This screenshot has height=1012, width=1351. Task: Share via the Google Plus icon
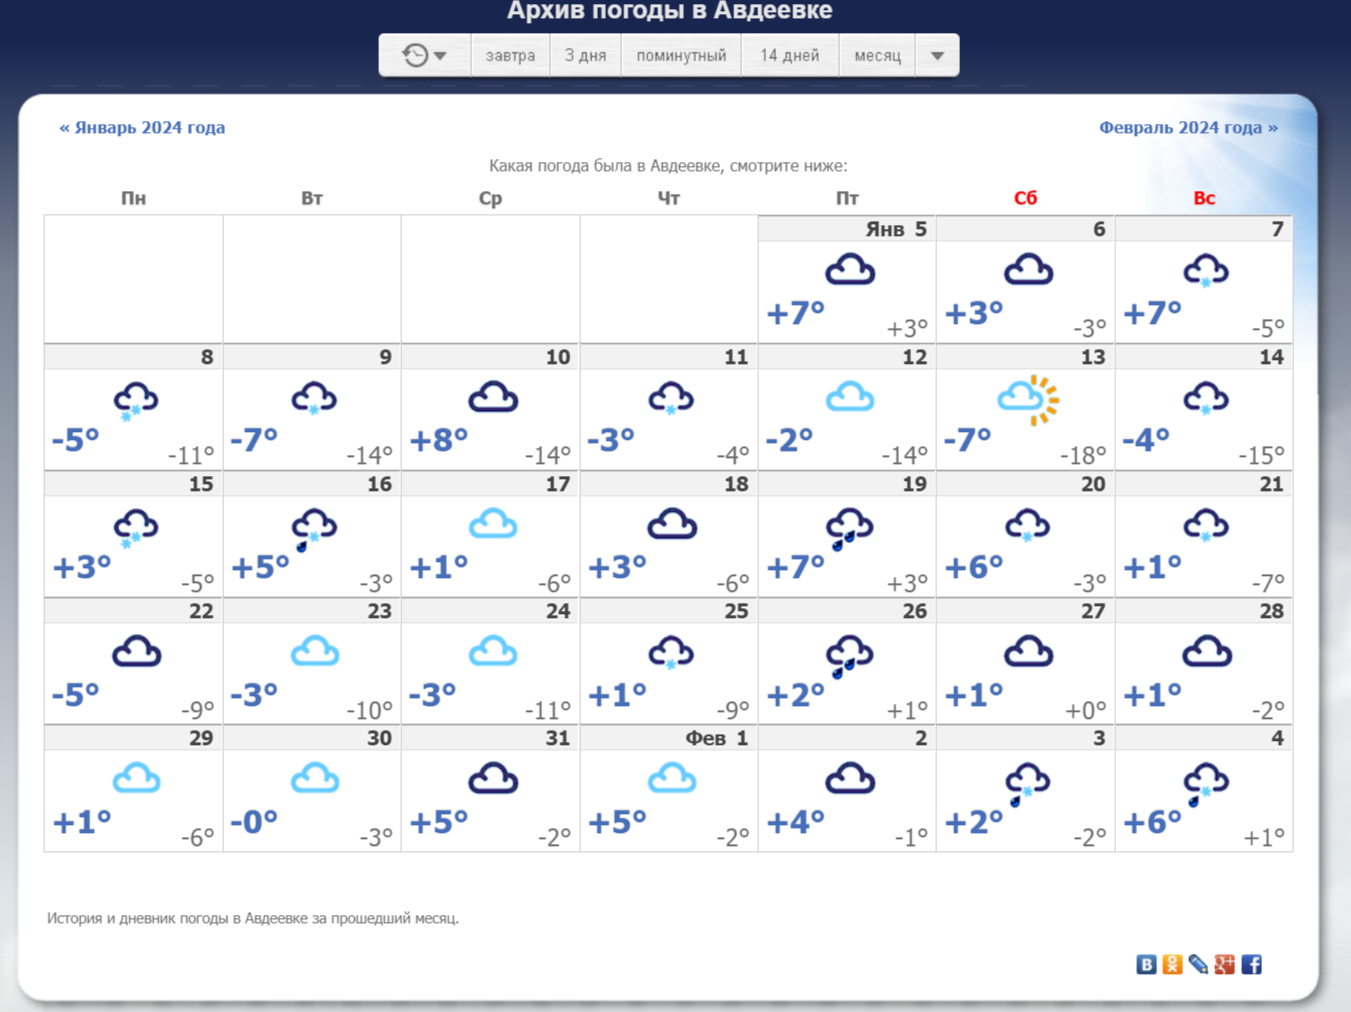1224,964
